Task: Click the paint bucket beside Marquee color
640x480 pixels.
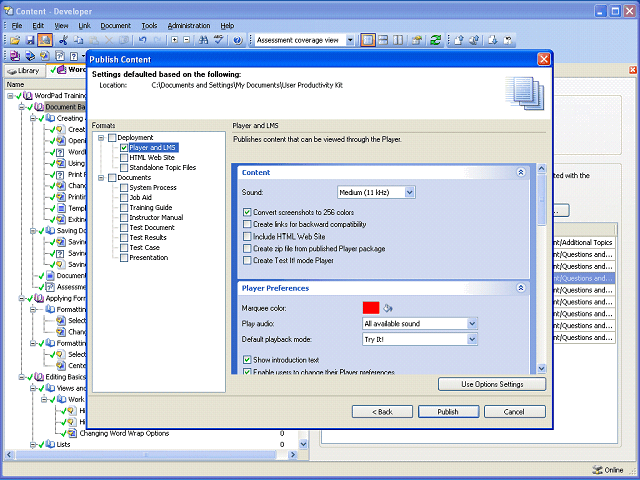Action: 388,308
